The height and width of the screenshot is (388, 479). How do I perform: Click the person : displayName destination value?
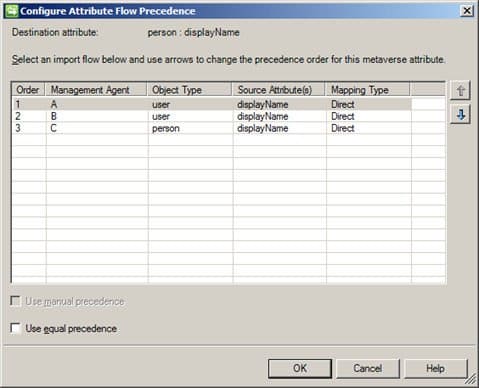194,33
